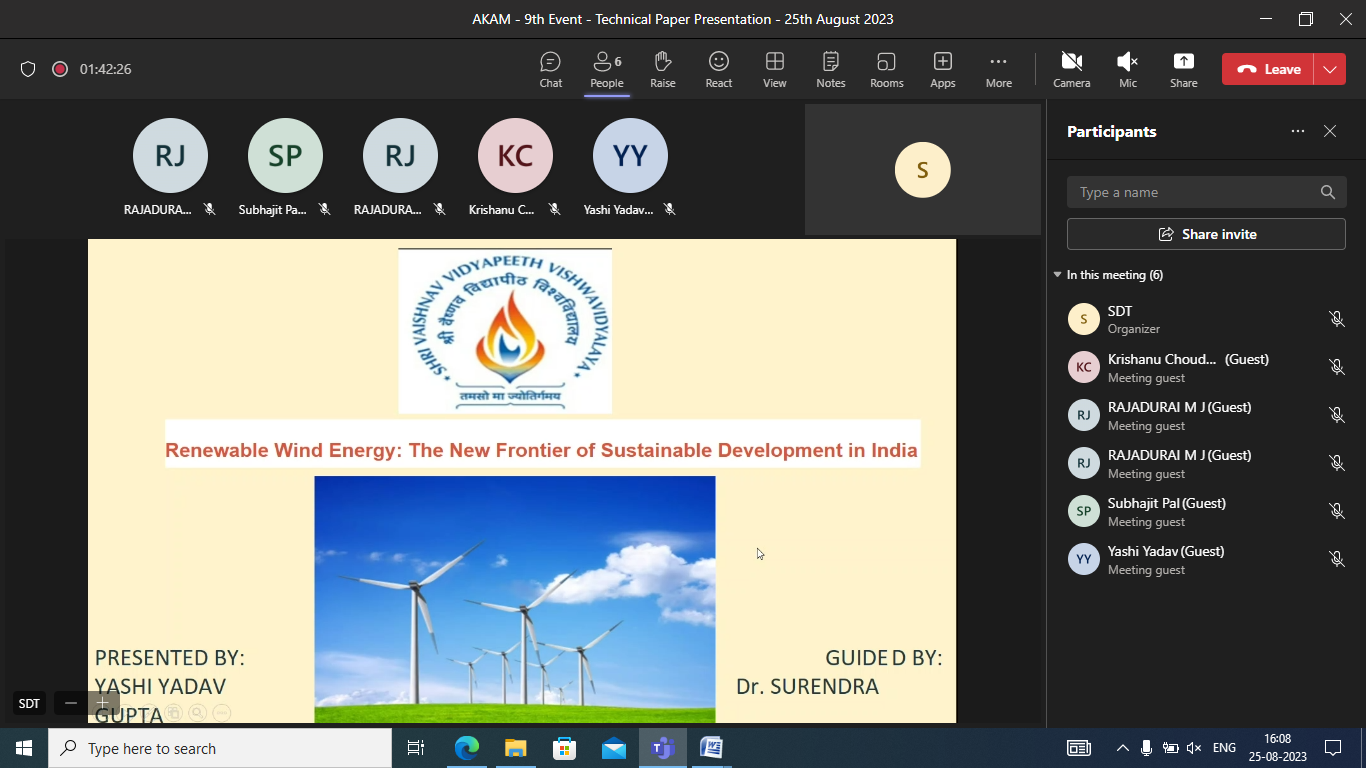Toggle the People participants pane
This screenshot has height=768, width=1366.
click(x=606, y=69)
